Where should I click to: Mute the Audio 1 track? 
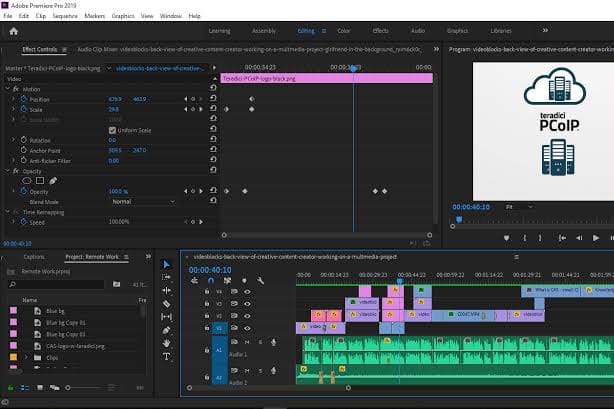click(246, 341)
